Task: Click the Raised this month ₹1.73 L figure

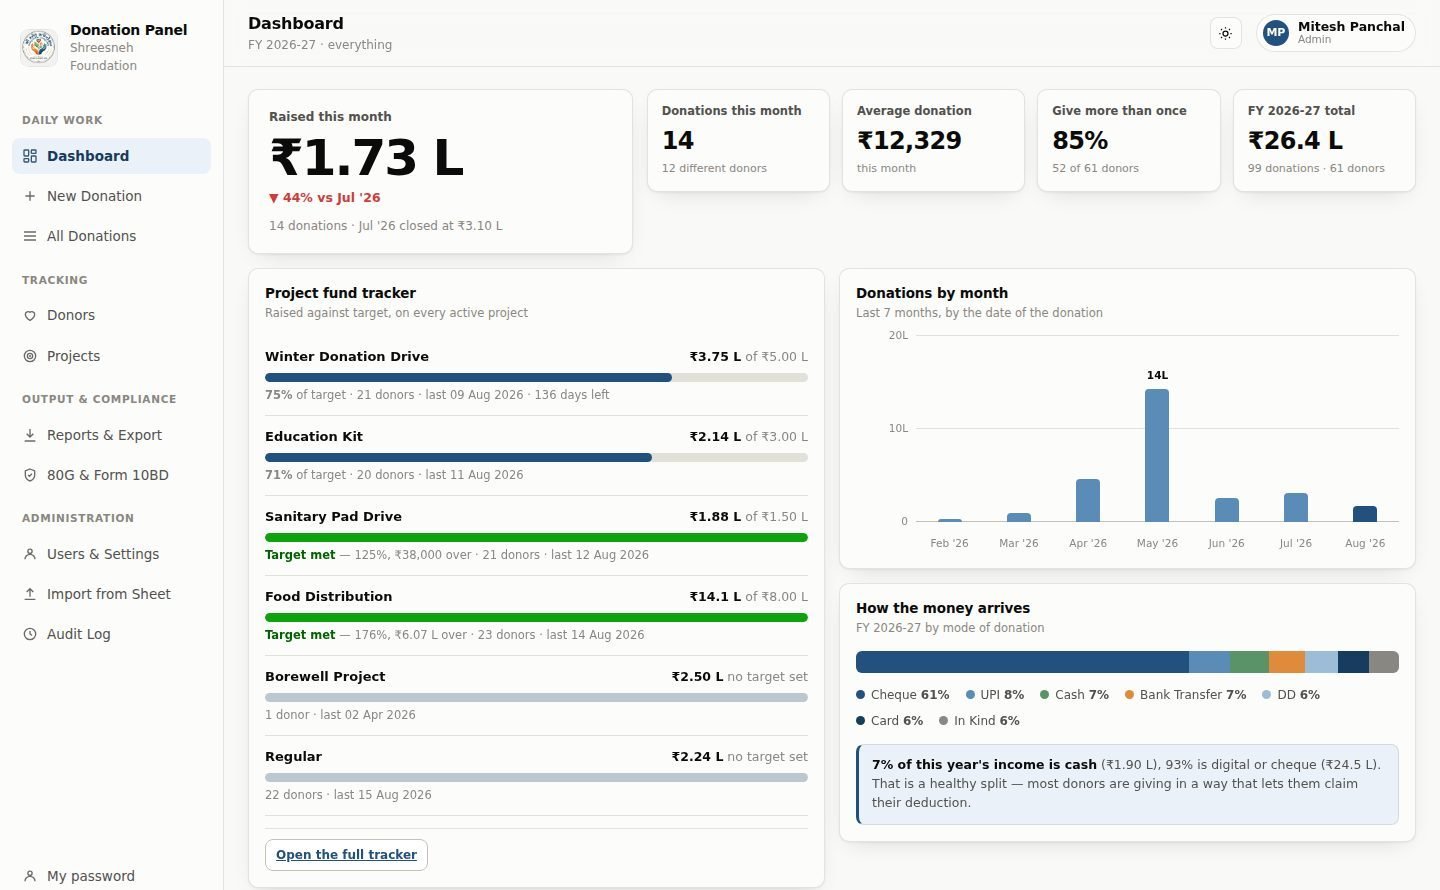Action: point(367,158)
